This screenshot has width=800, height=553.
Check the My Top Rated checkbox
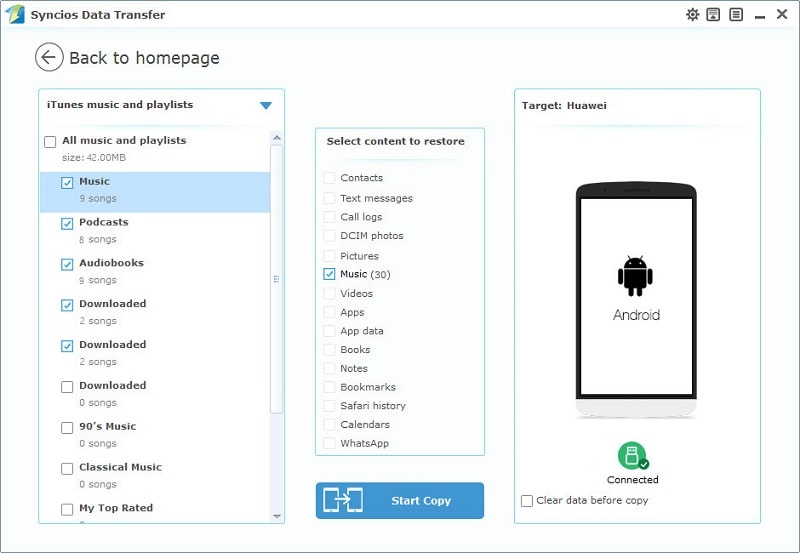[67, 509]
